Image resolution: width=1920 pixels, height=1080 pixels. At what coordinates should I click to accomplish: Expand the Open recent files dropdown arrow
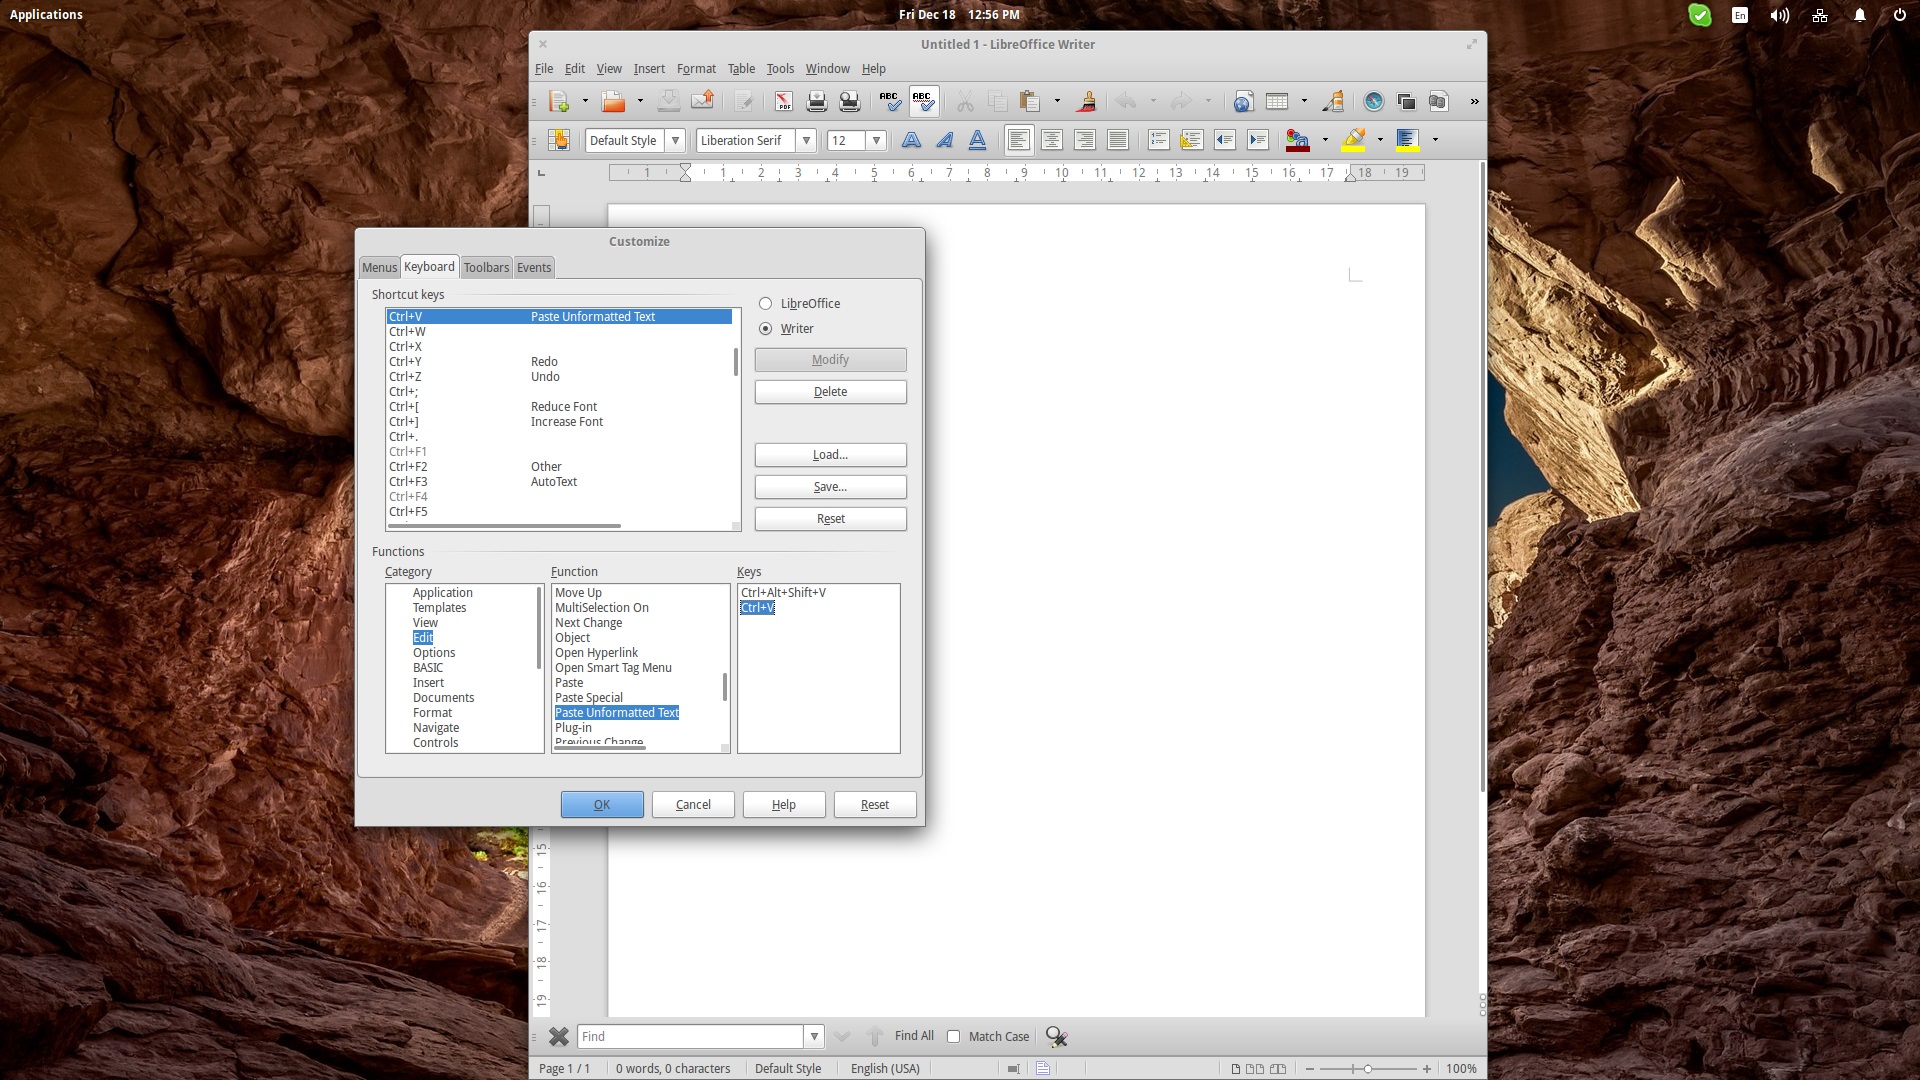coord(640,101)
